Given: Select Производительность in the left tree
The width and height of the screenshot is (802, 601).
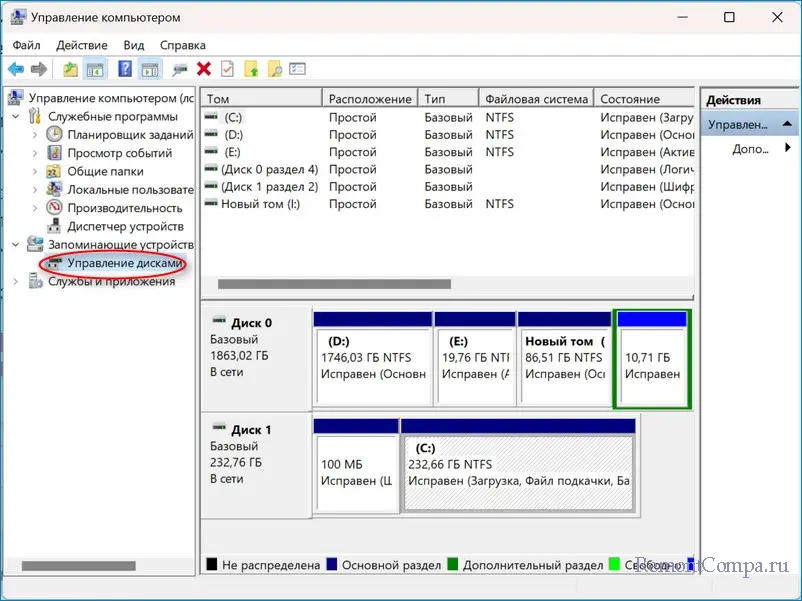Looking at the screenshot, I should click(124, 208).
